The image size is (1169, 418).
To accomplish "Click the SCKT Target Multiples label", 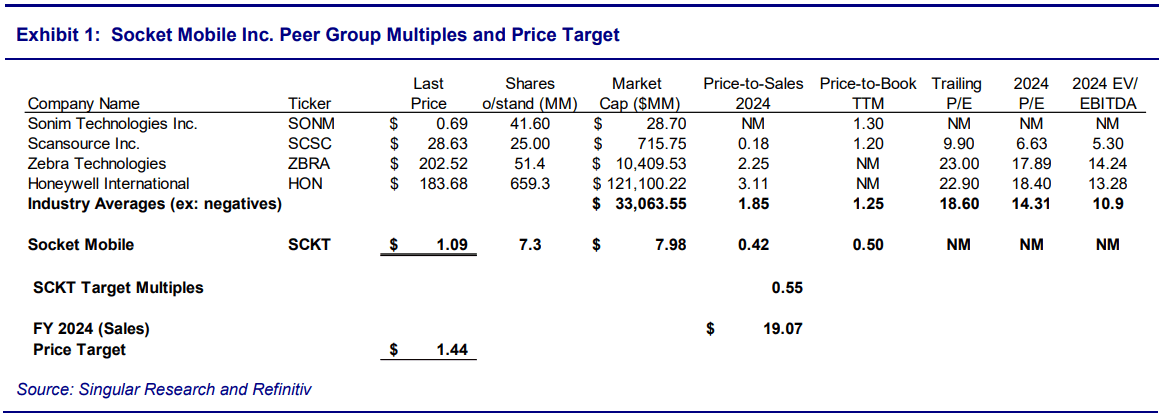I will pos(118,287).
